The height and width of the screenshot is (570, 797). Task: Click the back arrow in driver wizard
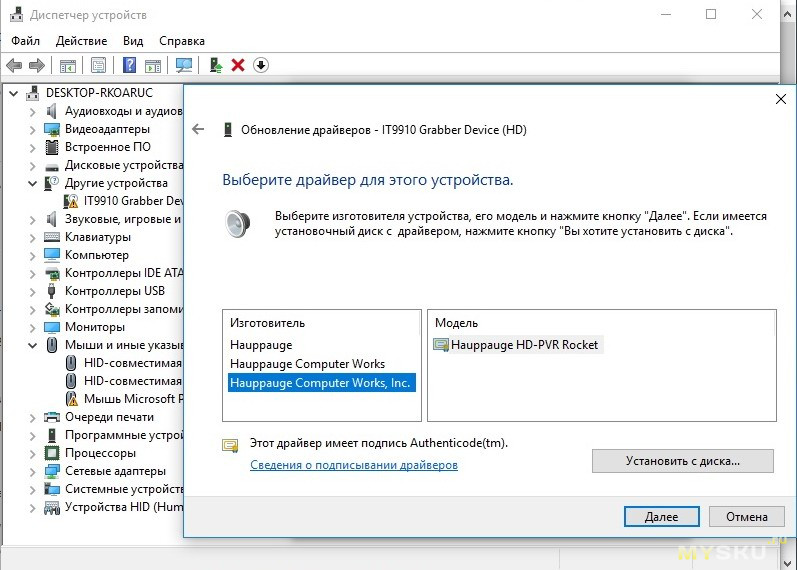[198, 129]
